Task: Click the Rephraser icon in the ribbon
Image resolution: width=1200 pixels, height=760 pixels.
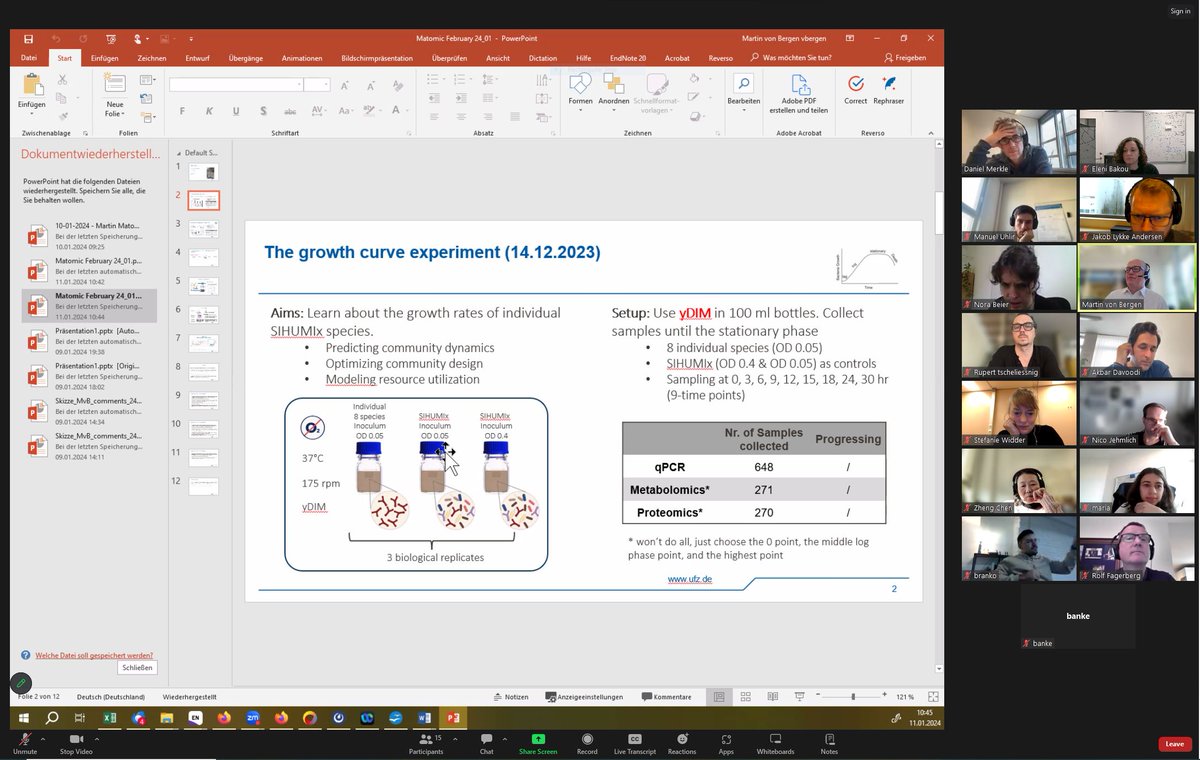Action: pyautogui.click(x=888, y=84)
